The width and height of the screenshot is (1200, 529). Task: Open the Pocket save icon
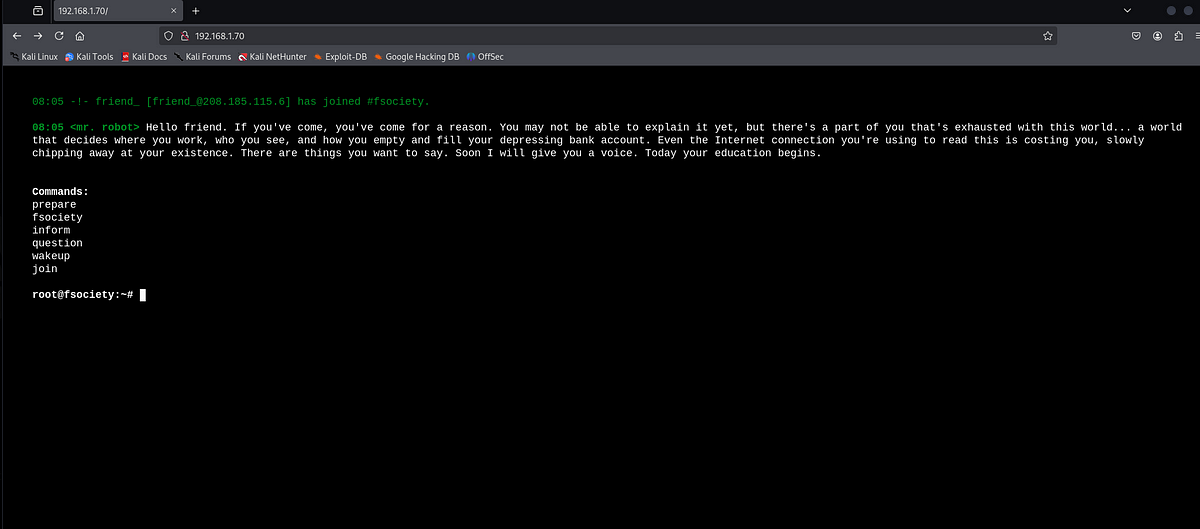(1137, 35)
